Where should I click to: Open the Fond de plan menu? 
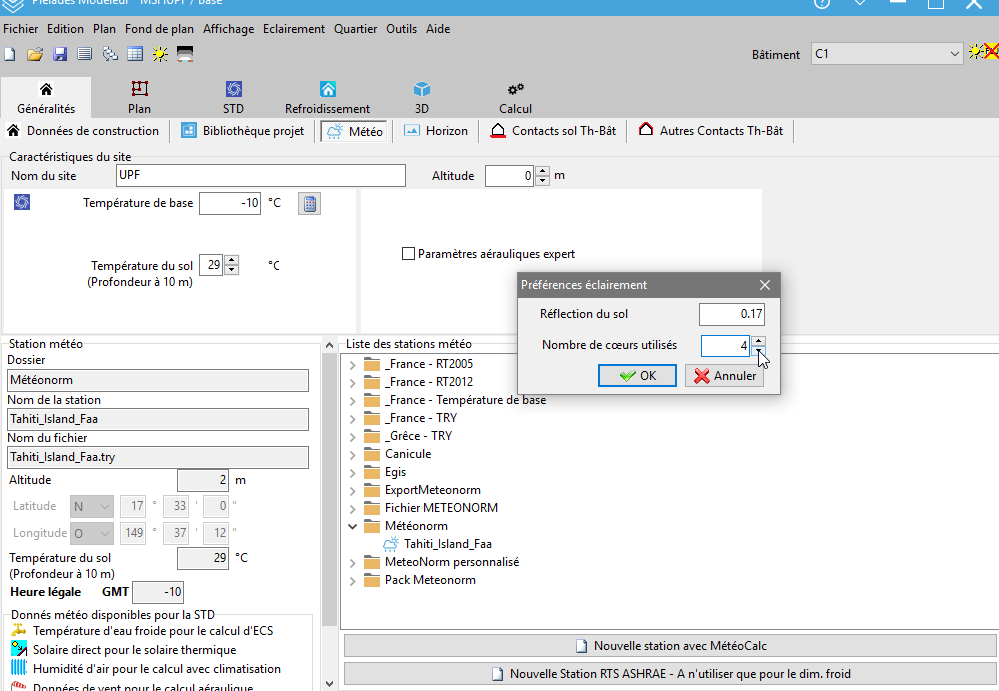[x=159, y=29]
